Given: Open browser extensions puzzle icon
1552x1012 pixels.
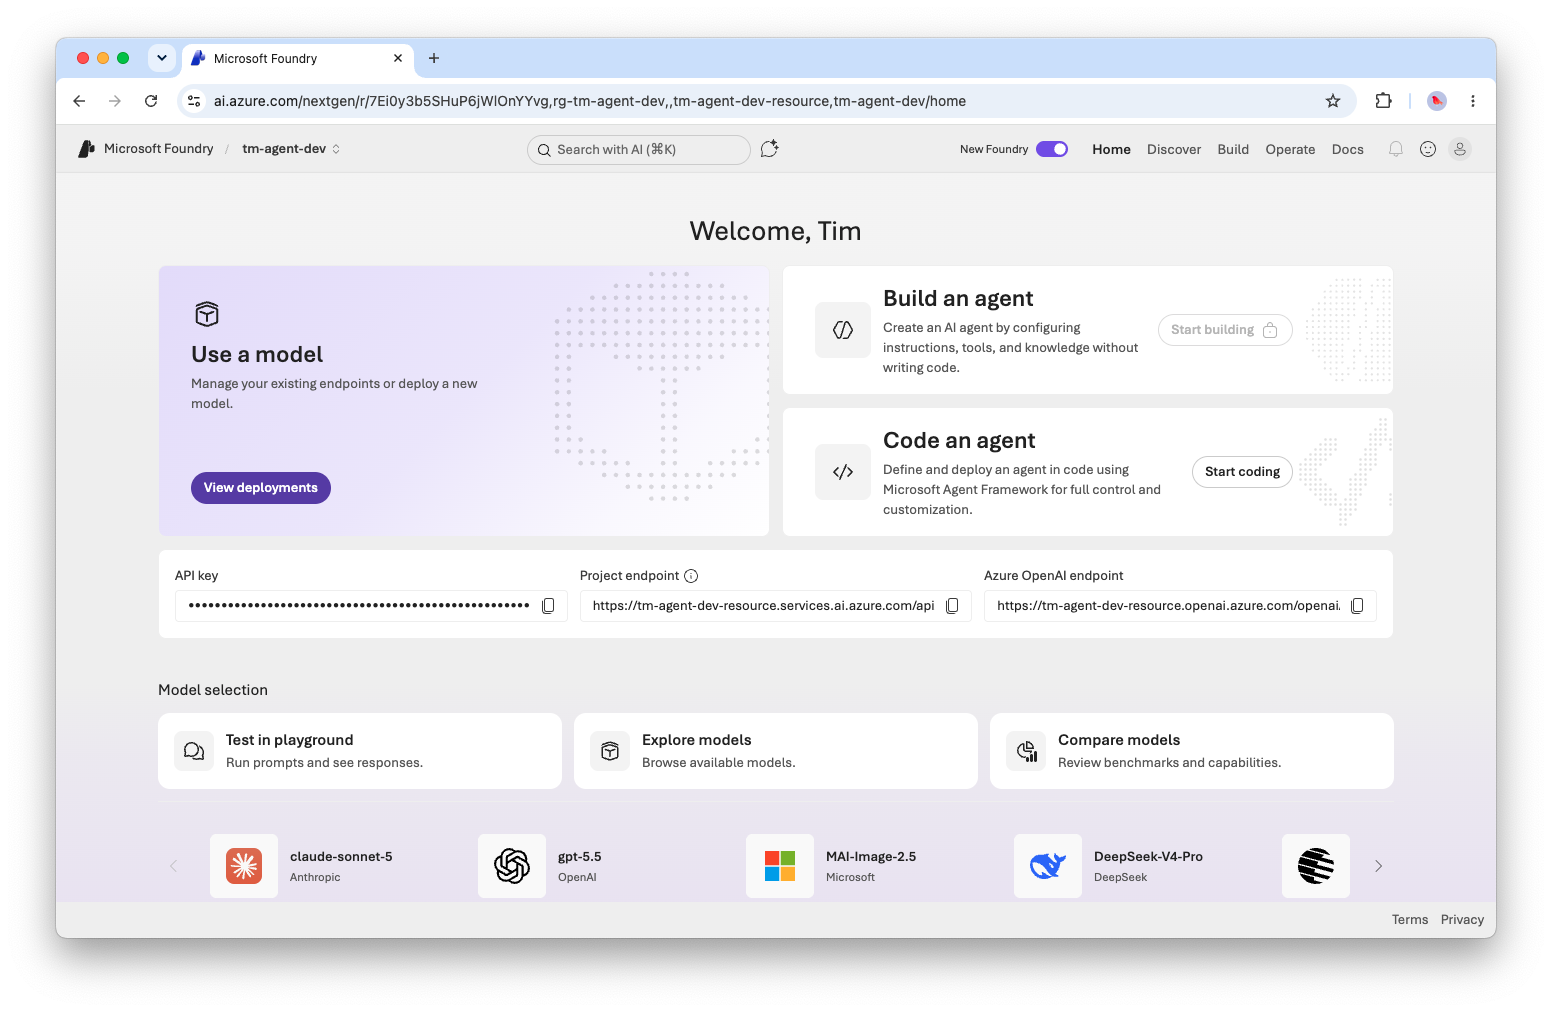Looking at the screenshot, I should (x=1383, y=101).
